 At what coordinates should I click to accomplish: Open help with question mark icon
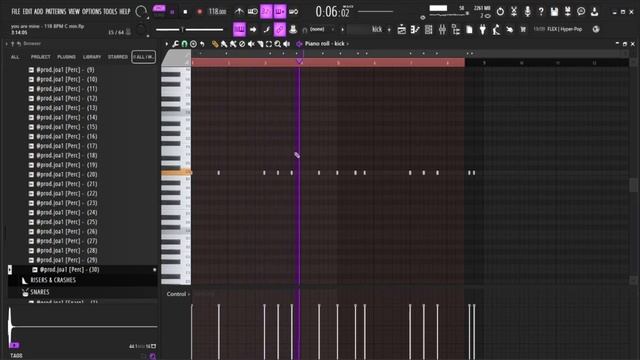click(x=541, y=11)
